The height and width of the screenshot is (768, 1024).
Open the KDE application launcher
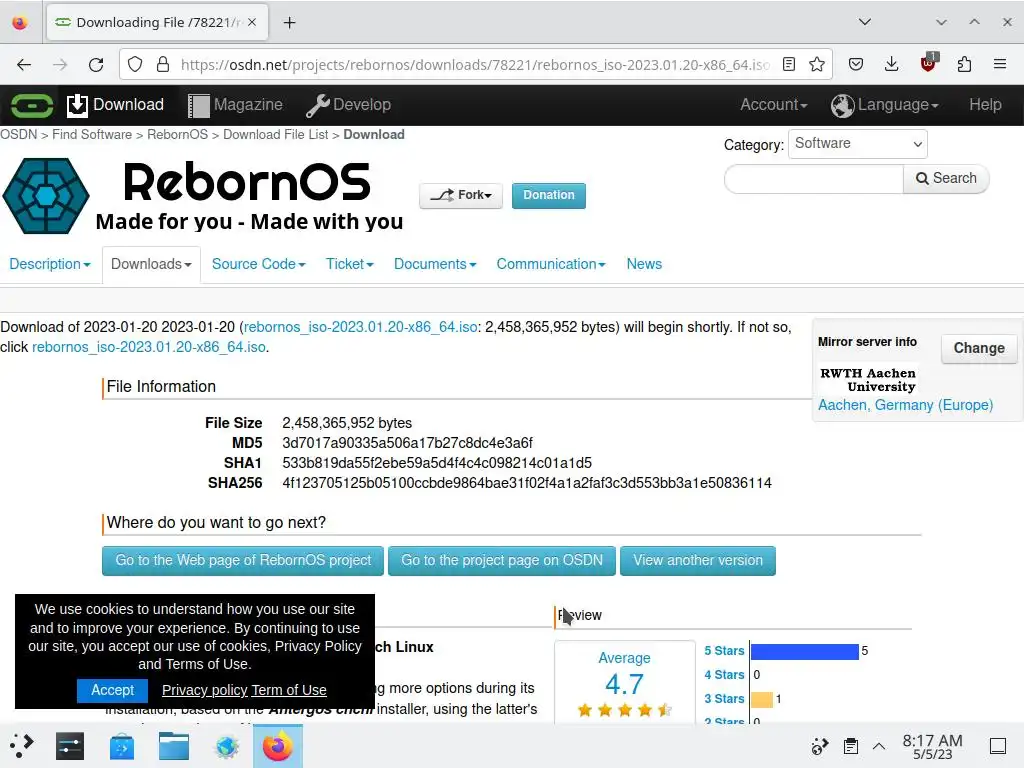(x=22, y=746)
